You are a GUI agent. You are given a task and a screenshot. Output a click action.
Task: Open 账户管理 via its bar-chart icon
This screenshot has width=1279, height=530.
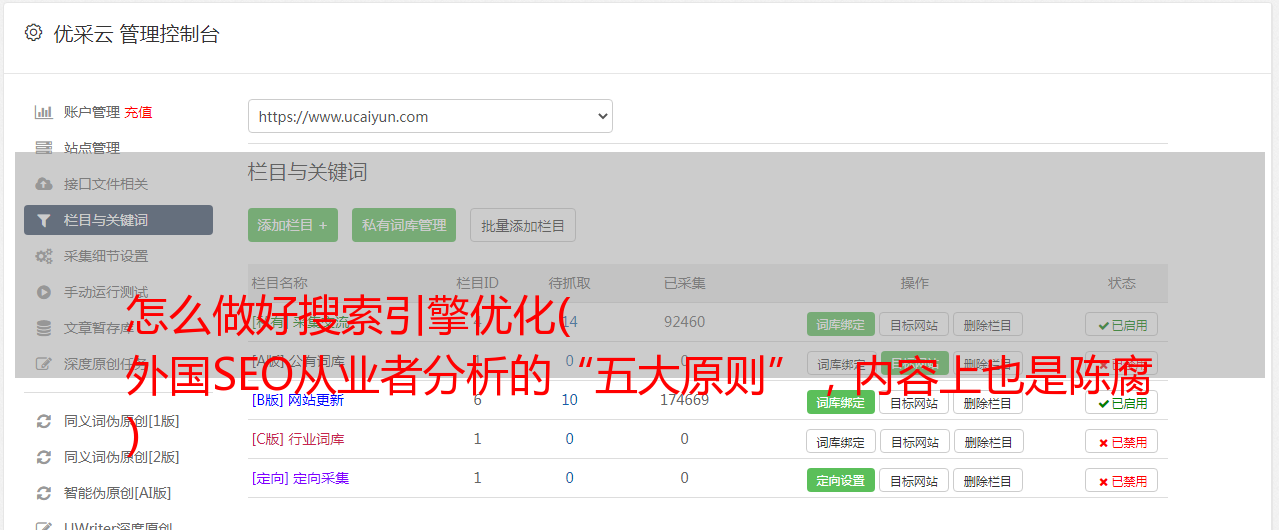pos(43,112)
